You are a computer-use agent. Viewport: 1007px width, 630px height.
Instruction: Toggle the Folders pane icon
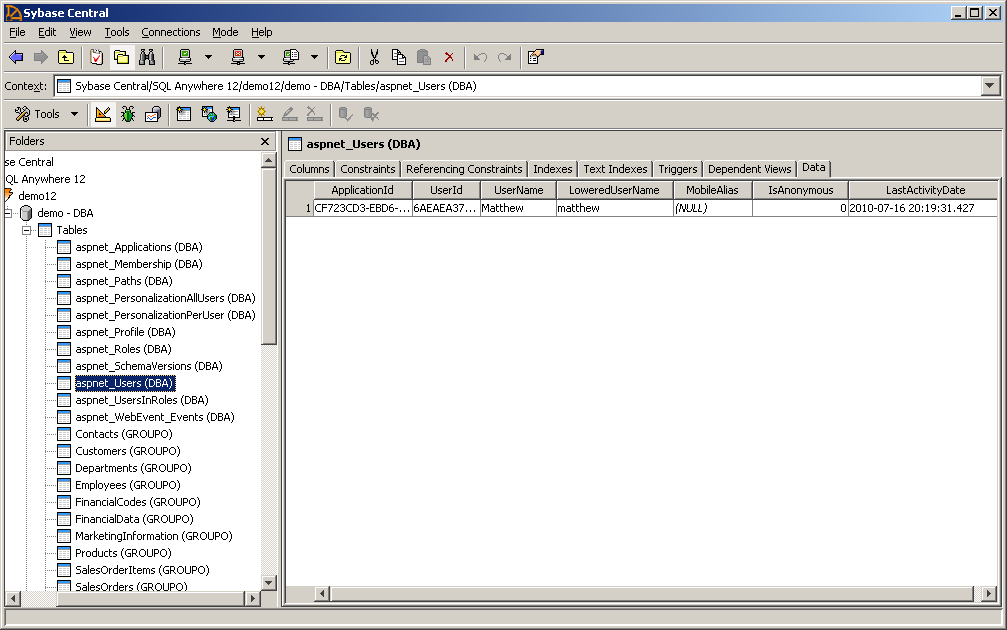[x=121, y=57]
